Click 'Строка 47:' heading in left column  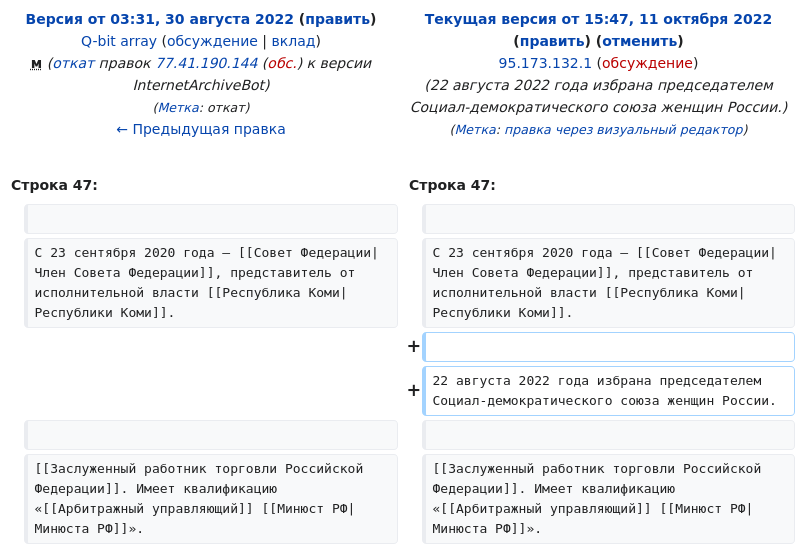(x=54, y=185)
